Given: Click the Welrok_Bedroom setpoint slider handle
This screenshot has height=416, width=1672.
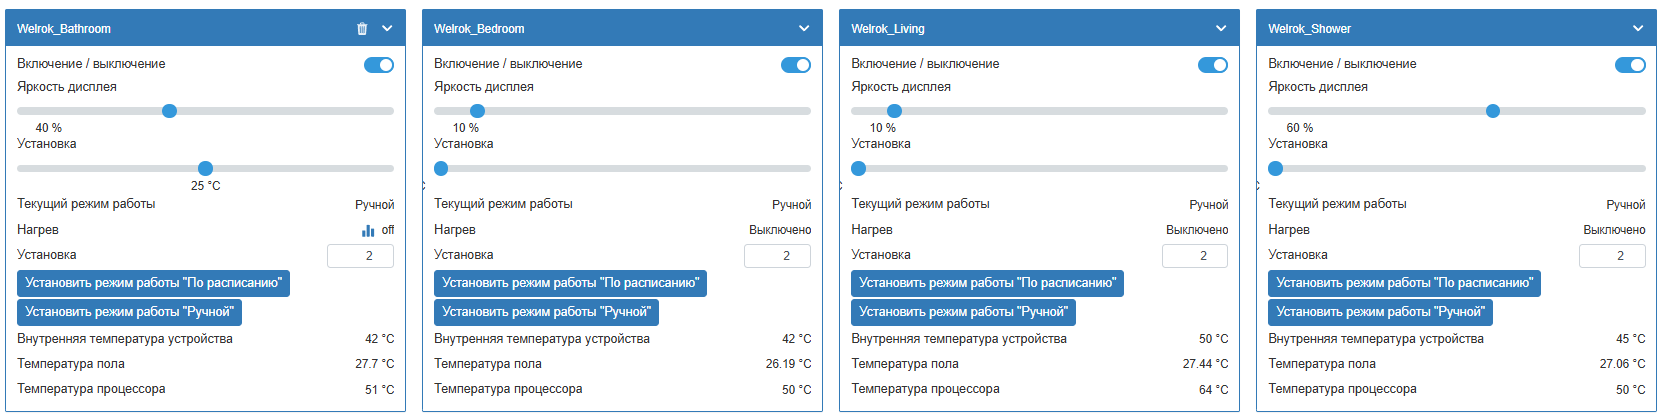Looking at the screenshot, I should tap(441, 169).
